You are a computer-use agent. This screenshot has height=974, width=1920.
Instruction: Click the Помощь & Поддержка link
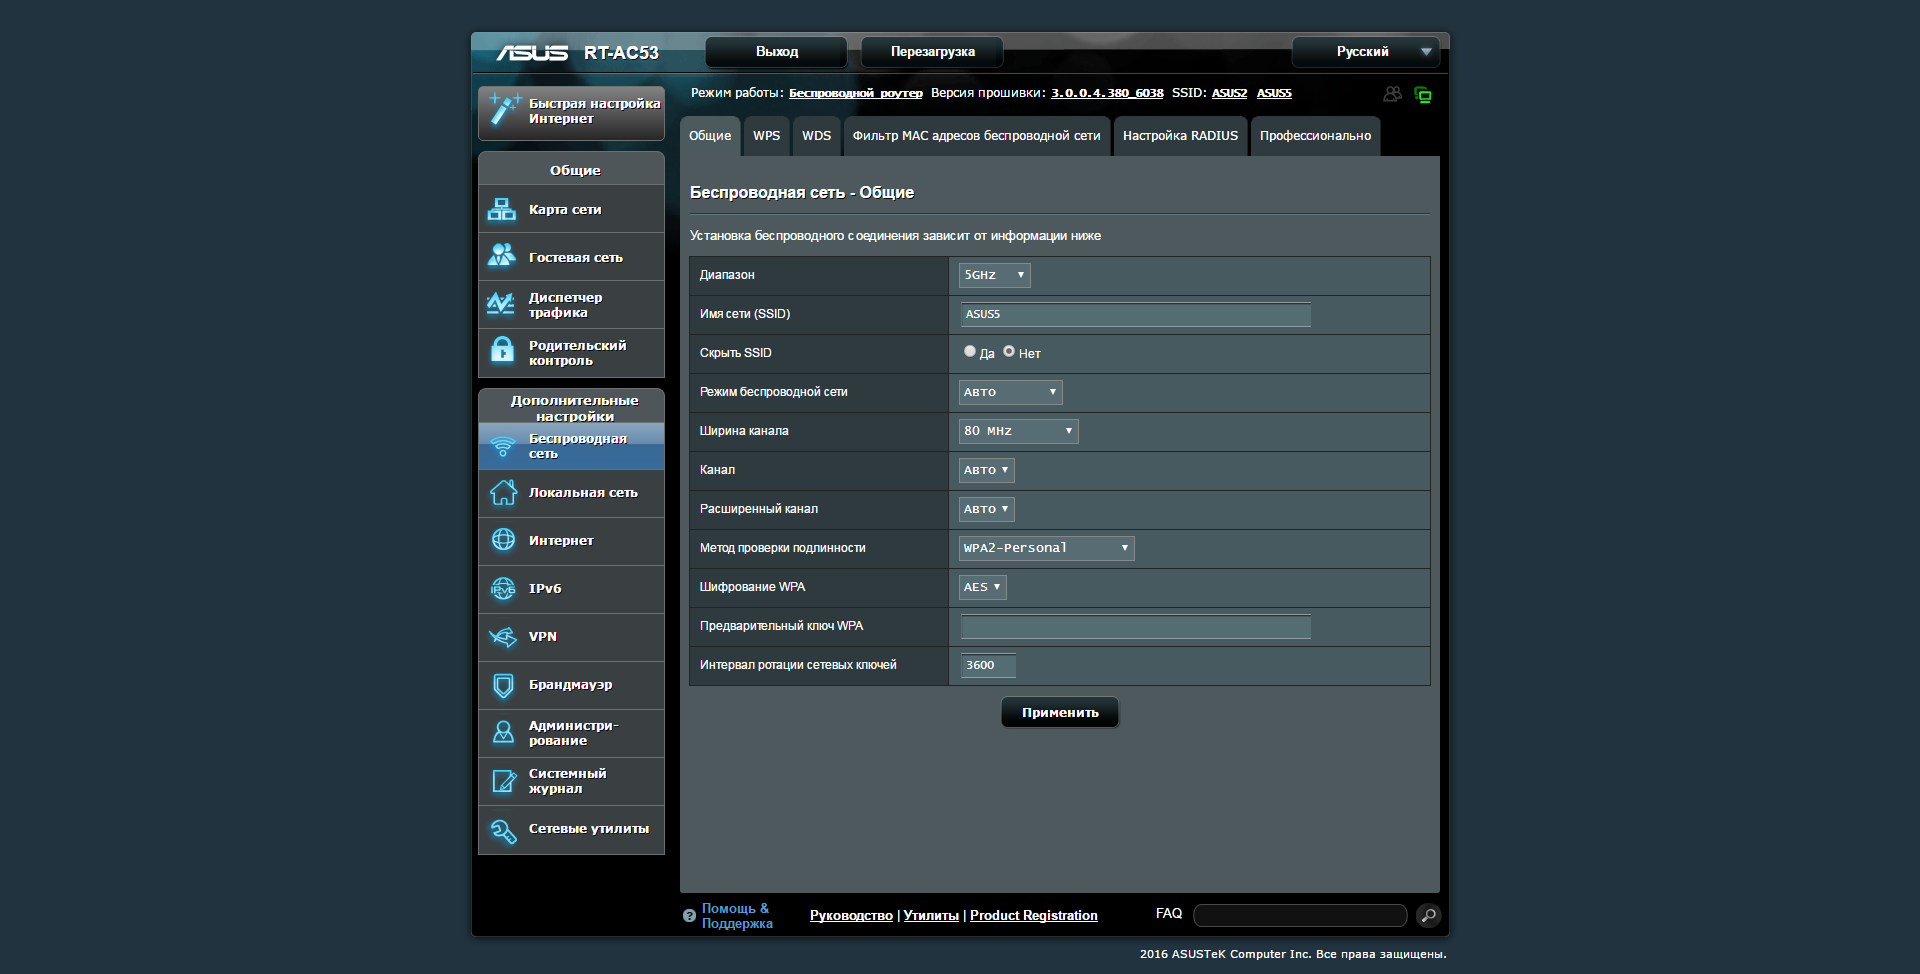coord(737,916)
